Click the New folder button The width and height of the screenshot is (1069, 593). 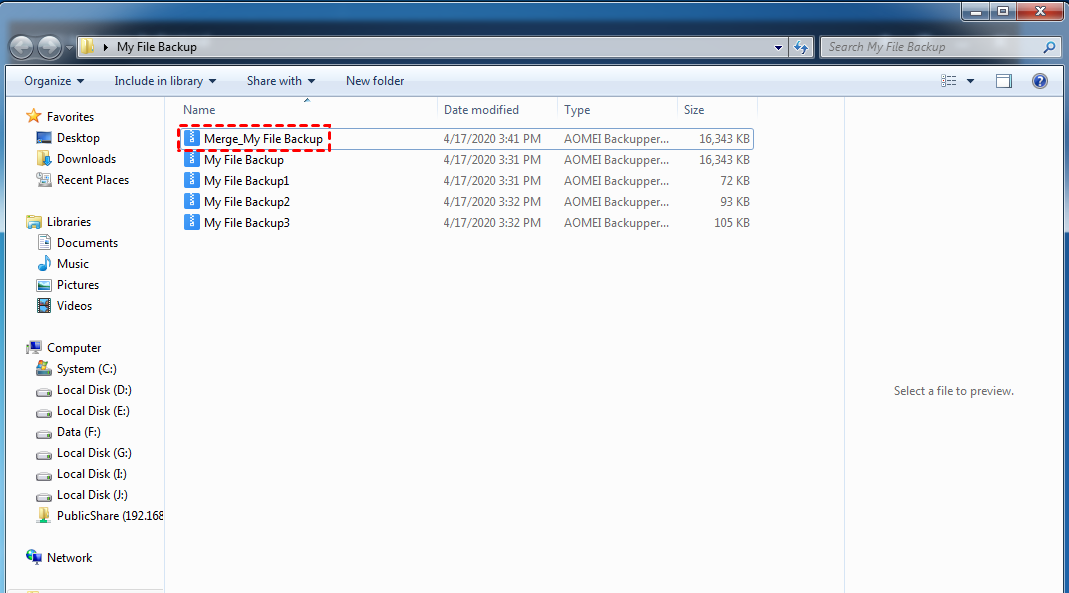(375, 81)
